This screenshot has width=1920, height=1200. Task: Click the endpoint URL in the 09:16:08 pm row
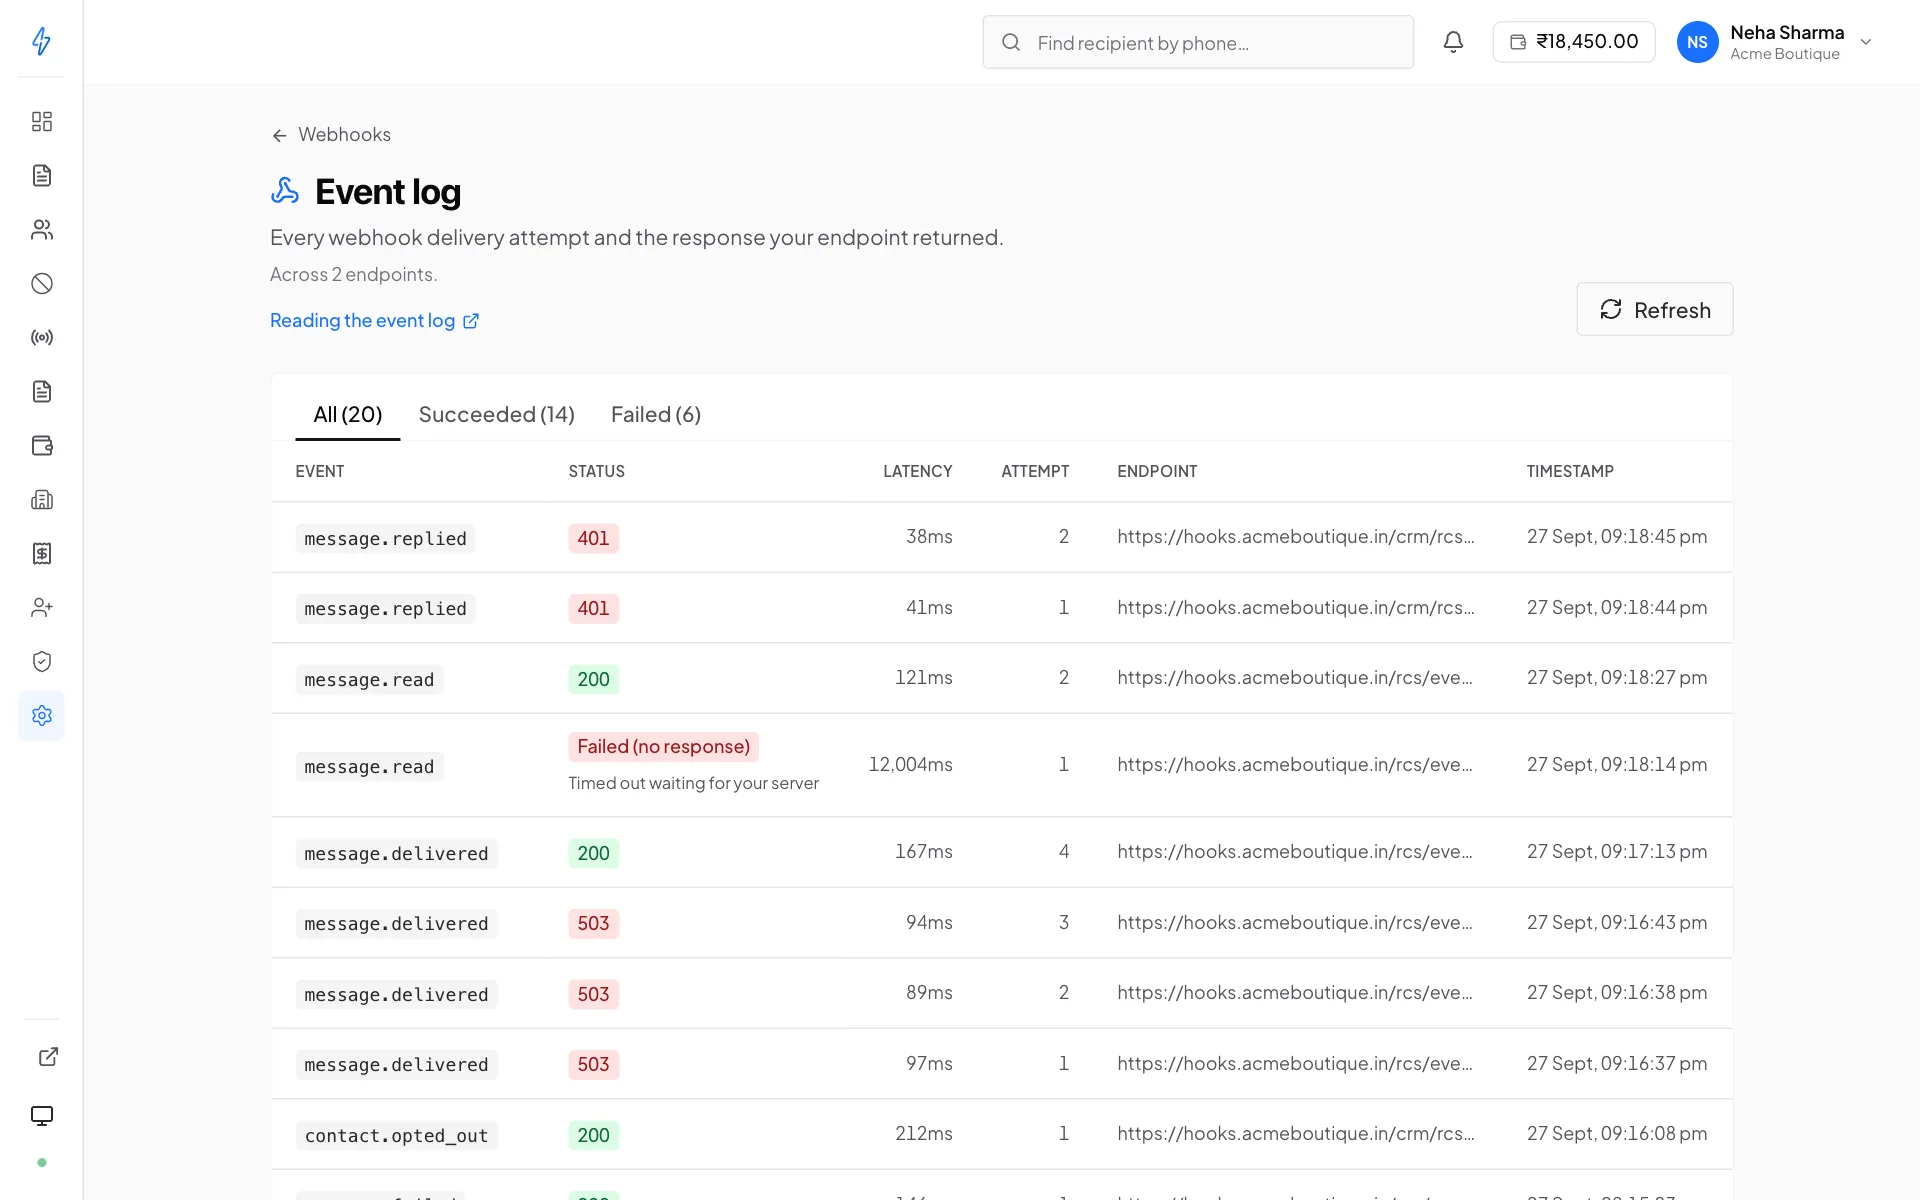(x=1295, y=1134)
